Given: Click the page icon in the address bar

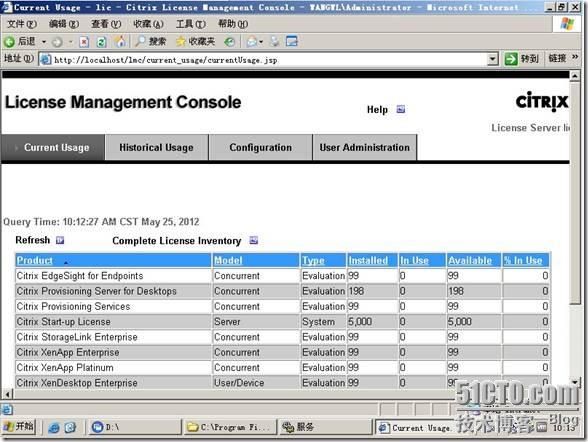Looking at the screenshot, I should pyautogui.click(x=45, y=60).
